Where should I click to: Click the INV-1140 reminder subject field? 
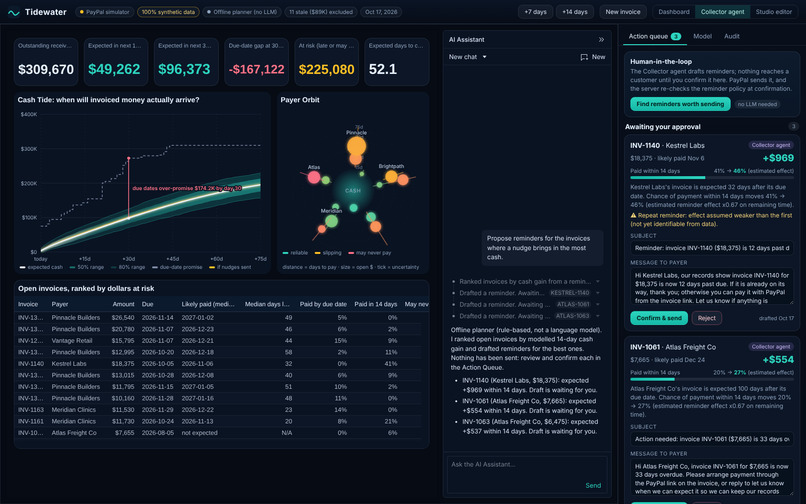[x=711, y=248]
